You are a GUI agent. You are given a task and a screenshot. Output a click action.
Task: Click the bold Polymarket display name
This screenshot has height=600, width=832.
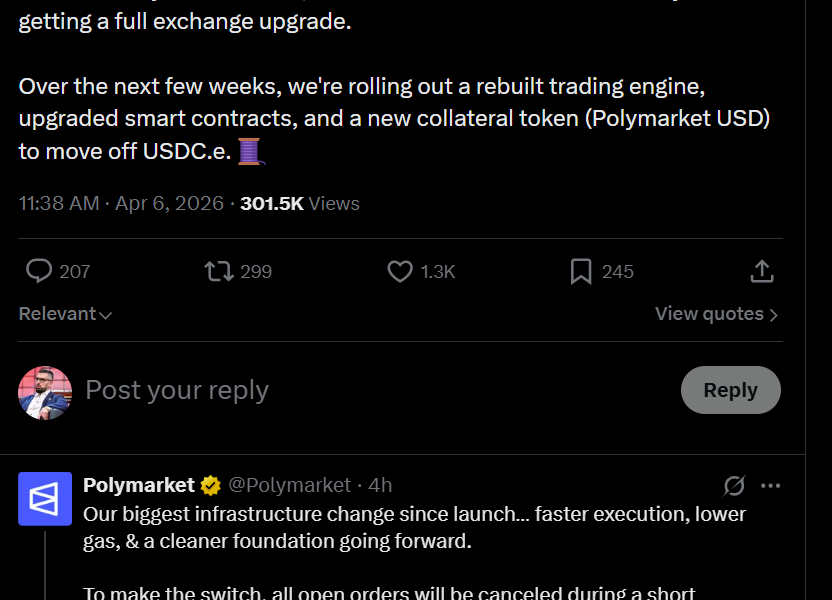click(x=139, y=486)
